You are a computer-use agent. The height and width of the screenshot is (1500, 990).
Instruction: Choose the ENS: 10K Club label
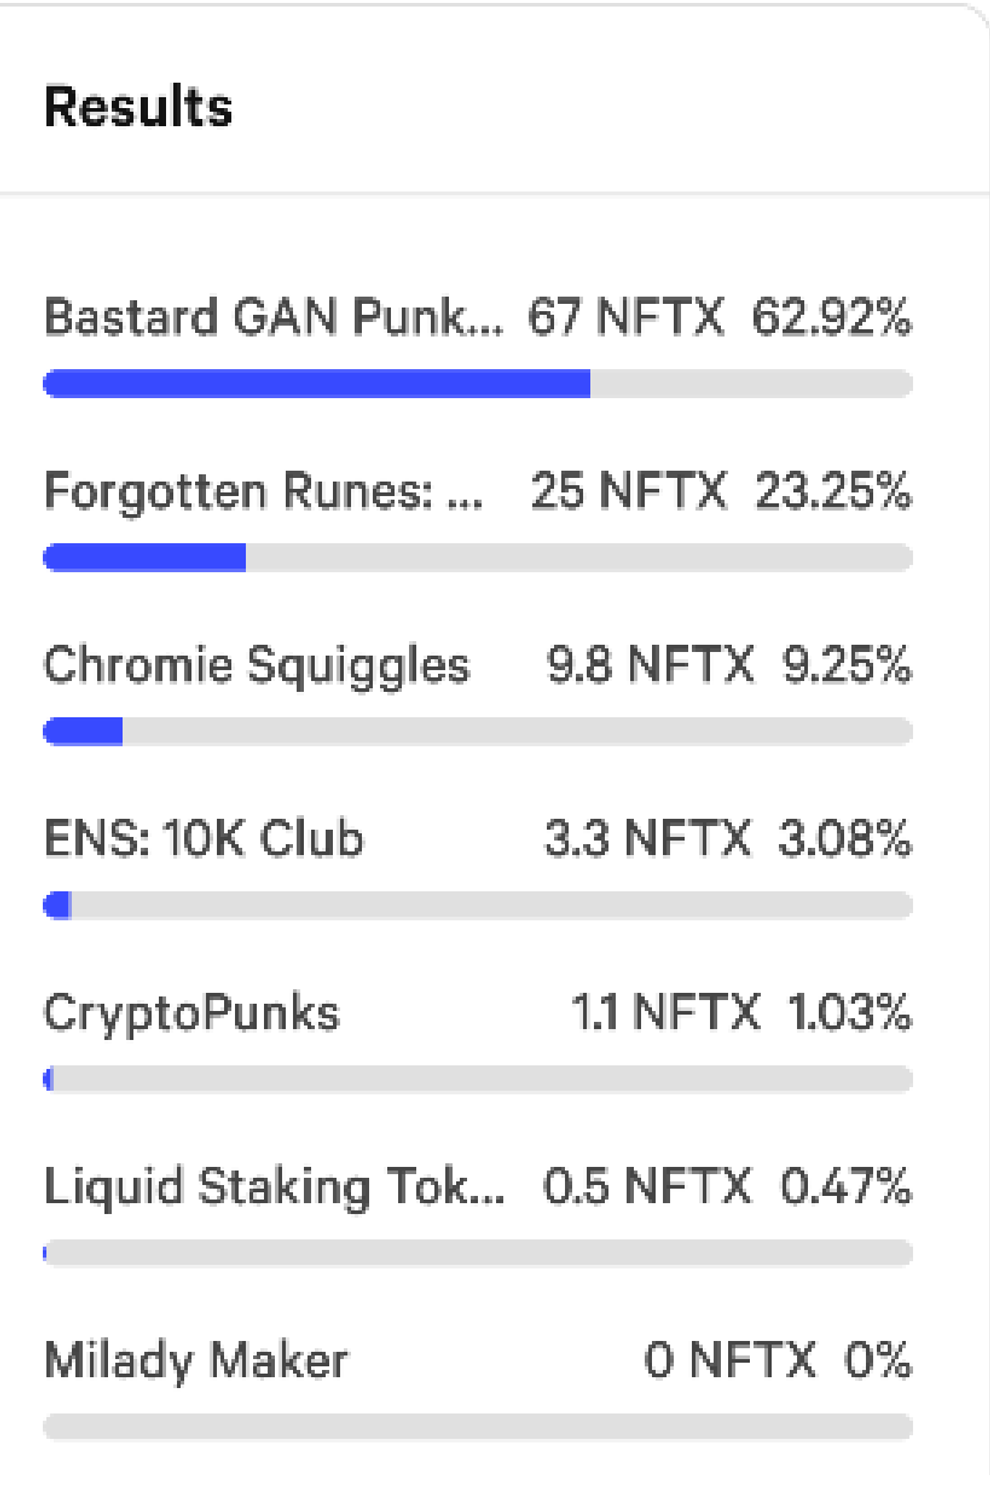(203, 838)
